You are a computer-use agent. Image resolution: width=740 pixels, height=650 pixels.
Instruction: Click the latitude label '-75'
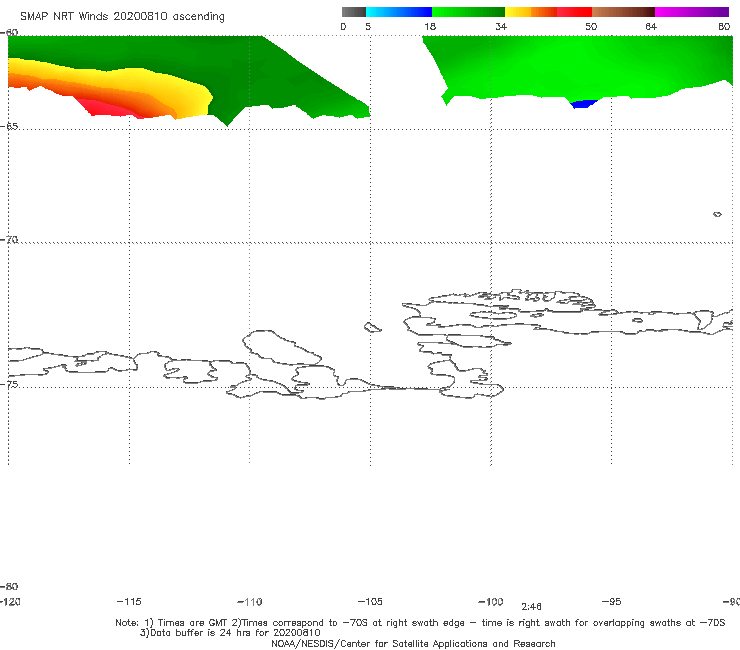coord(9,384)
